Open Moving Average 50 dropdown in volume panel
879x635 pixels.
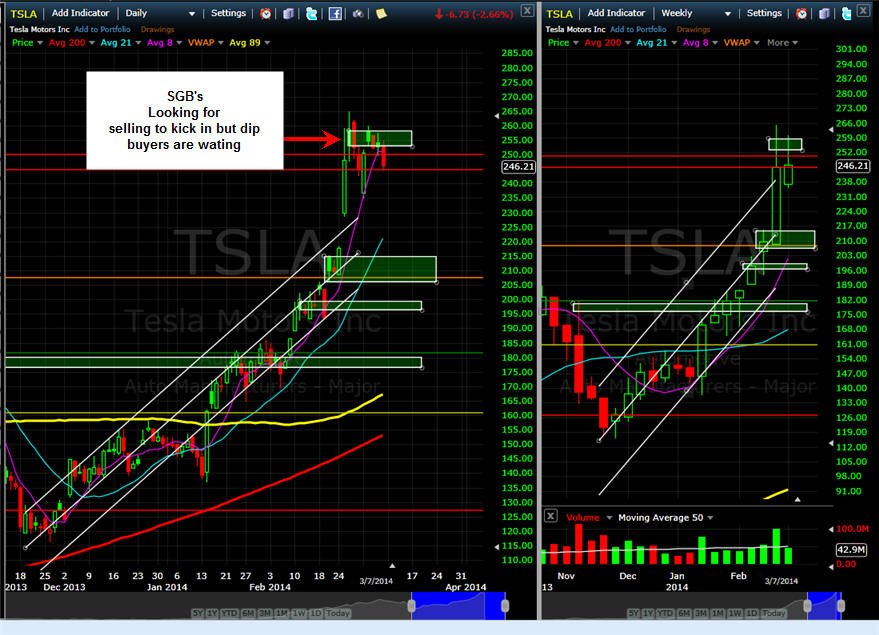pyautogui.click(x=710, y=518)
